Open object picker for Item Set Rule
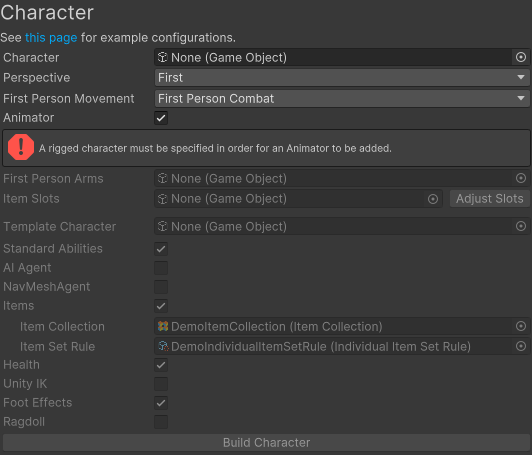 (x=521, y=346)
